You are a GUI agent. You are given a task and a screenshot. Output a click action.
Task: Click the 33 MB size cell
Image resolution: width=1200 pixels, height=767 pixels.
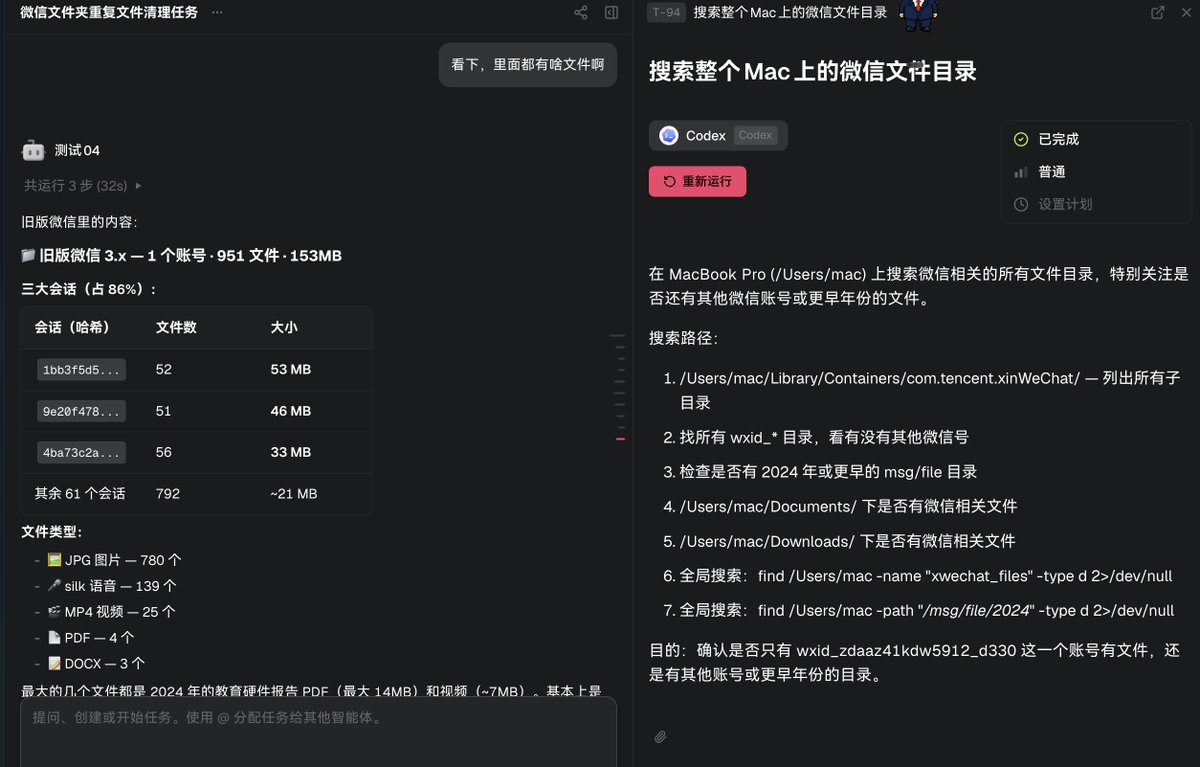click(291, 452)
